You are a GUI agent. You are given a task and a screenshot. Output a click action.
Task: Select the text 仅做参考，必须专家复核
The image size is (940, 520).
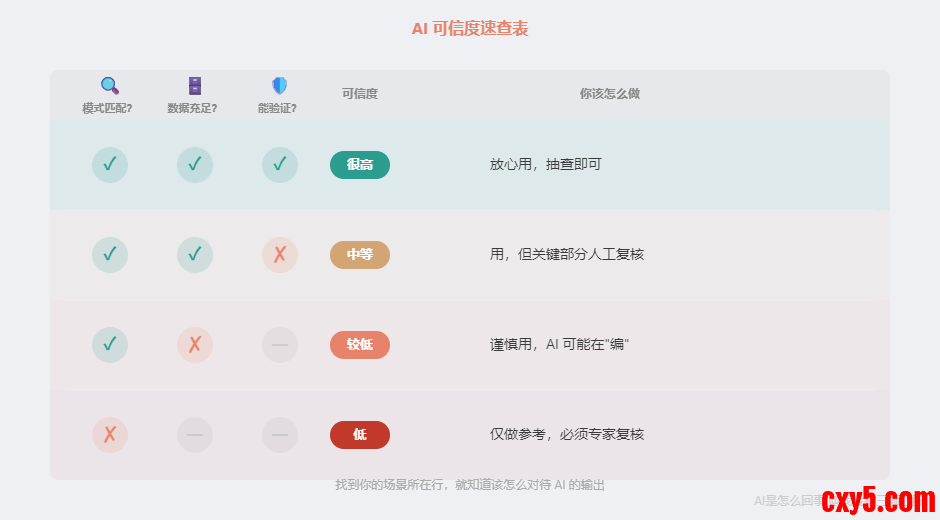point(567,435)
